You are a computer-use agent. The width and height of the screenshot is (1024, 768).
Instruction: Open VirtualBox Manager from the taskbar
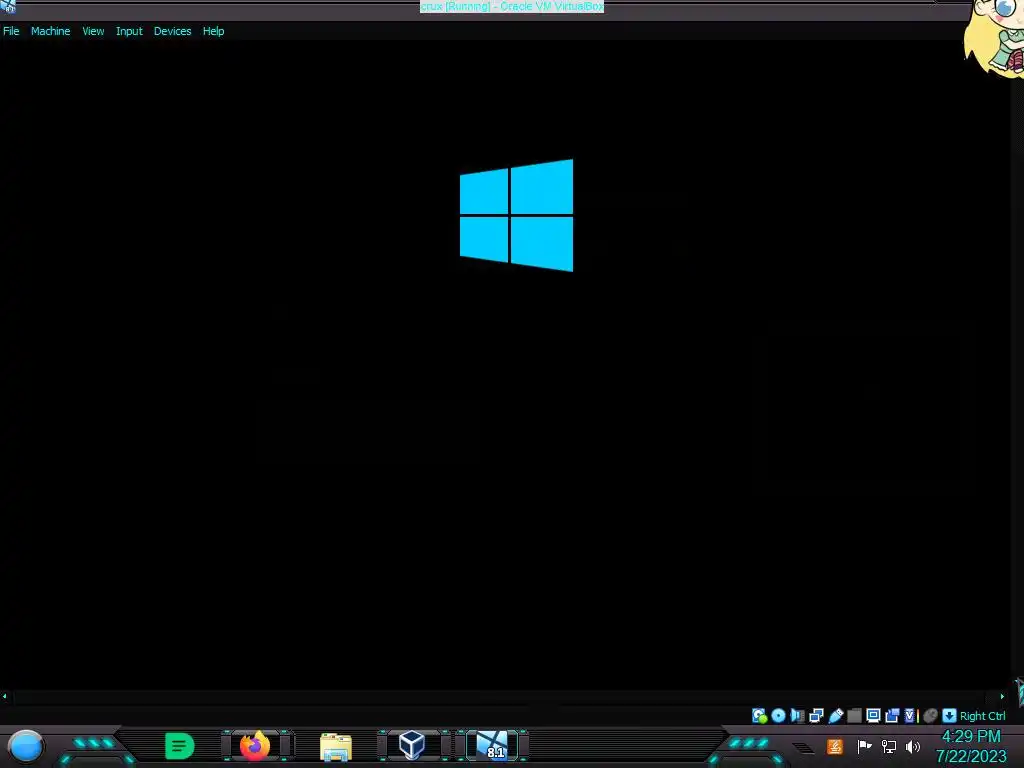point(412,745)
